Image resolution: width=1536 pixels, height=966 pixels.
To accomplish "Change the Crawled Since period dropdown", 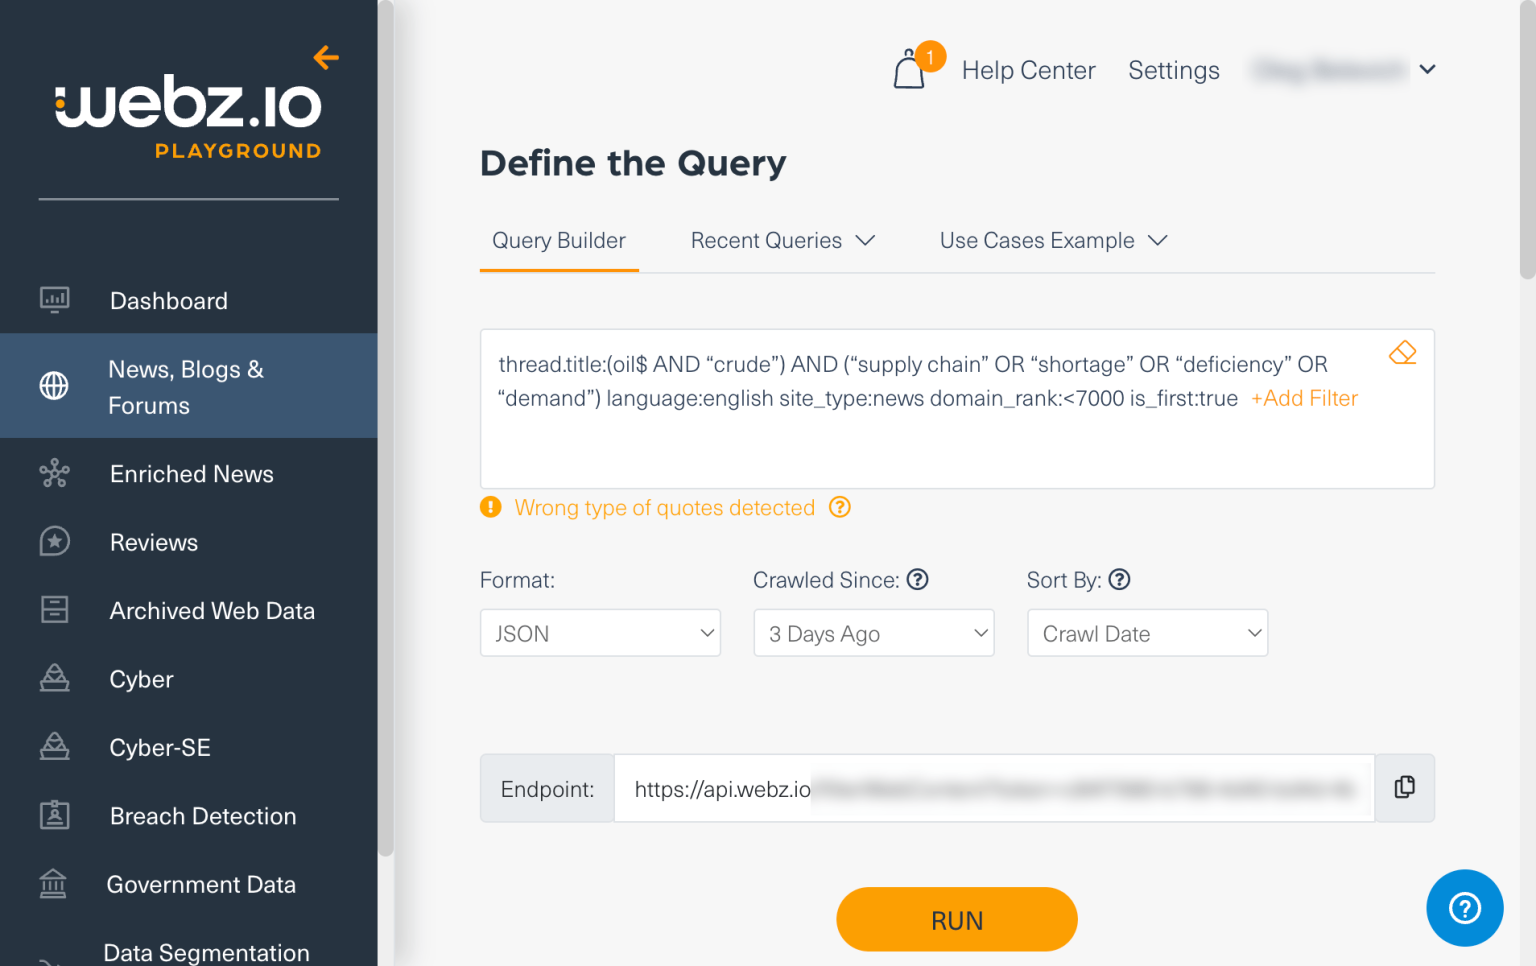I will pos(873,633).
